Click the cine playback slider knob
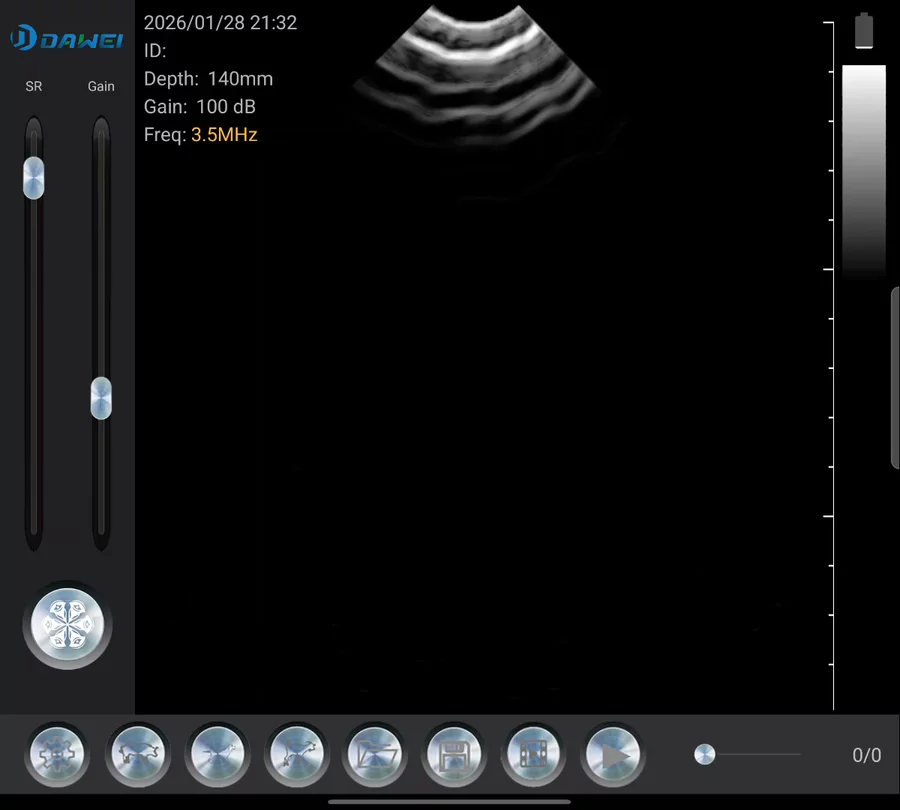This screenshot has width=900, height=810. pos(705,755)
